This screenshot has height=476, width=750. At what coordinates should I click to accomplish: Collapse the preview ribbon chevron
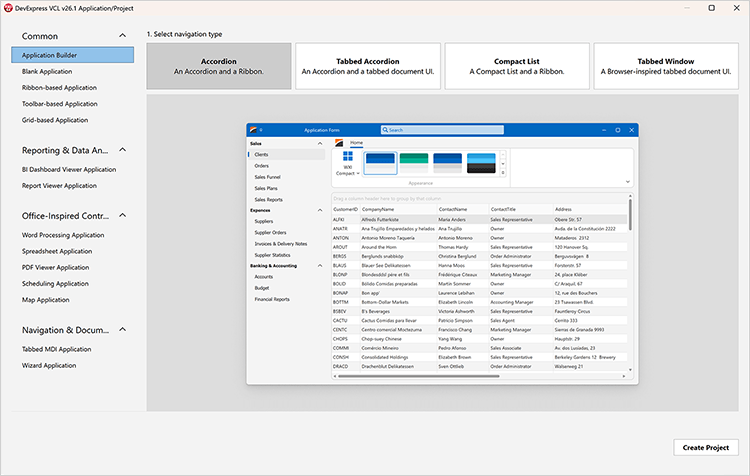tap(628, 182)
